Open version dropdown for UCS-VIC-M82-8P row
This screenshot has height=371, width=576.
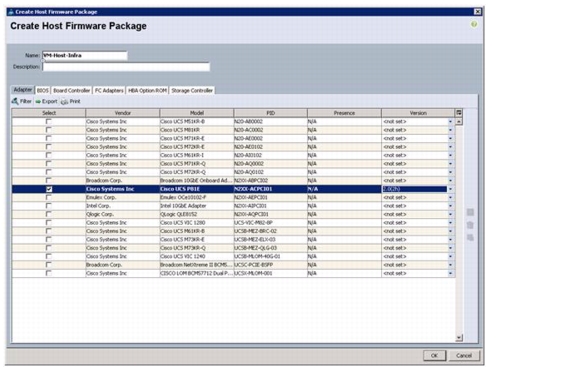[450, 223]
